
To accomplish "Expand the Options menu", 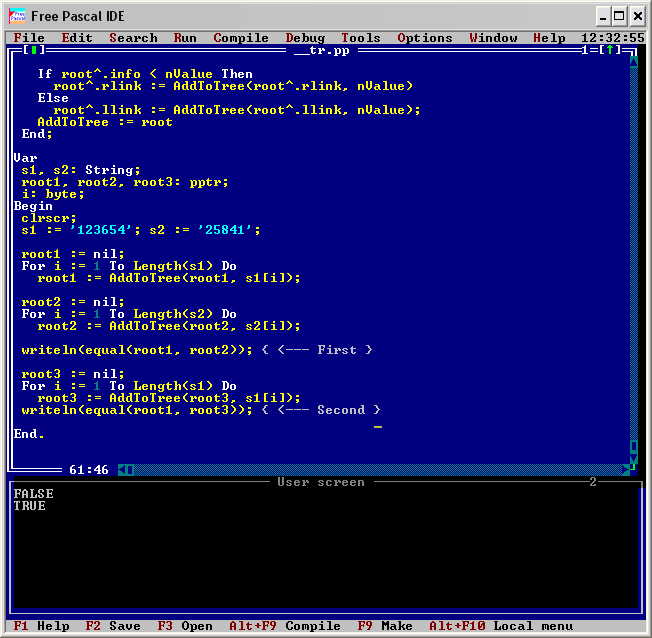I will [425, 38].
